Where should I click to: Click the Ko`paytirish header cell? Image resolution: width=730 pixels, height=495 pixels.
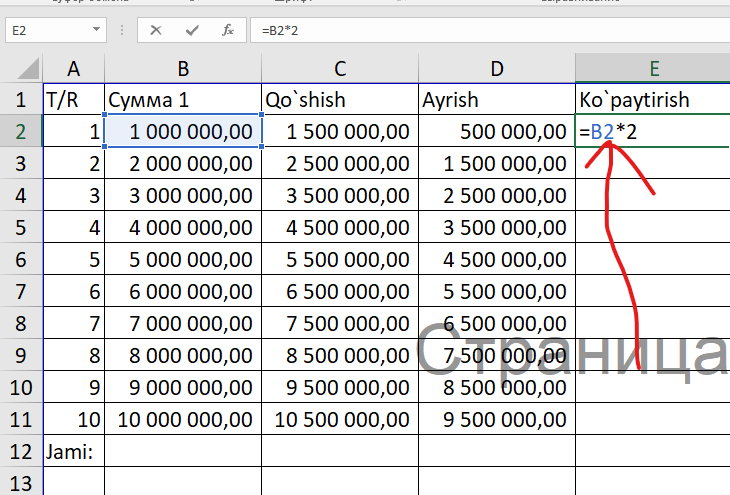653,100
